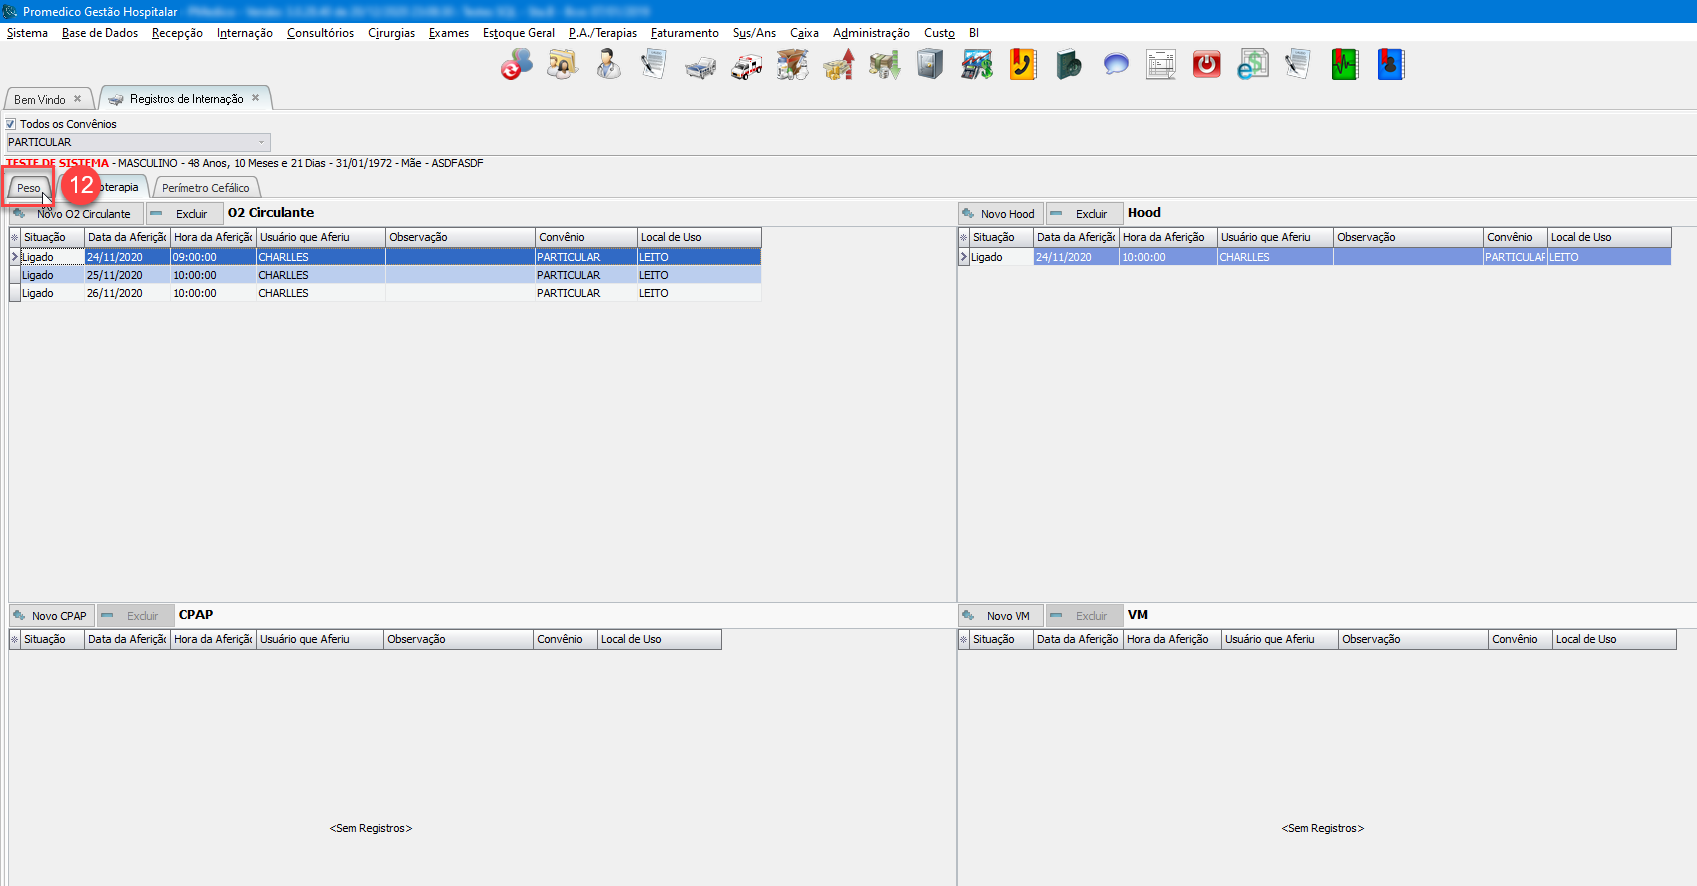Click the hospital bed toolbar icon
This screenshot has width=1697, height=886.
pyautogui.click(x=700, y=66)
